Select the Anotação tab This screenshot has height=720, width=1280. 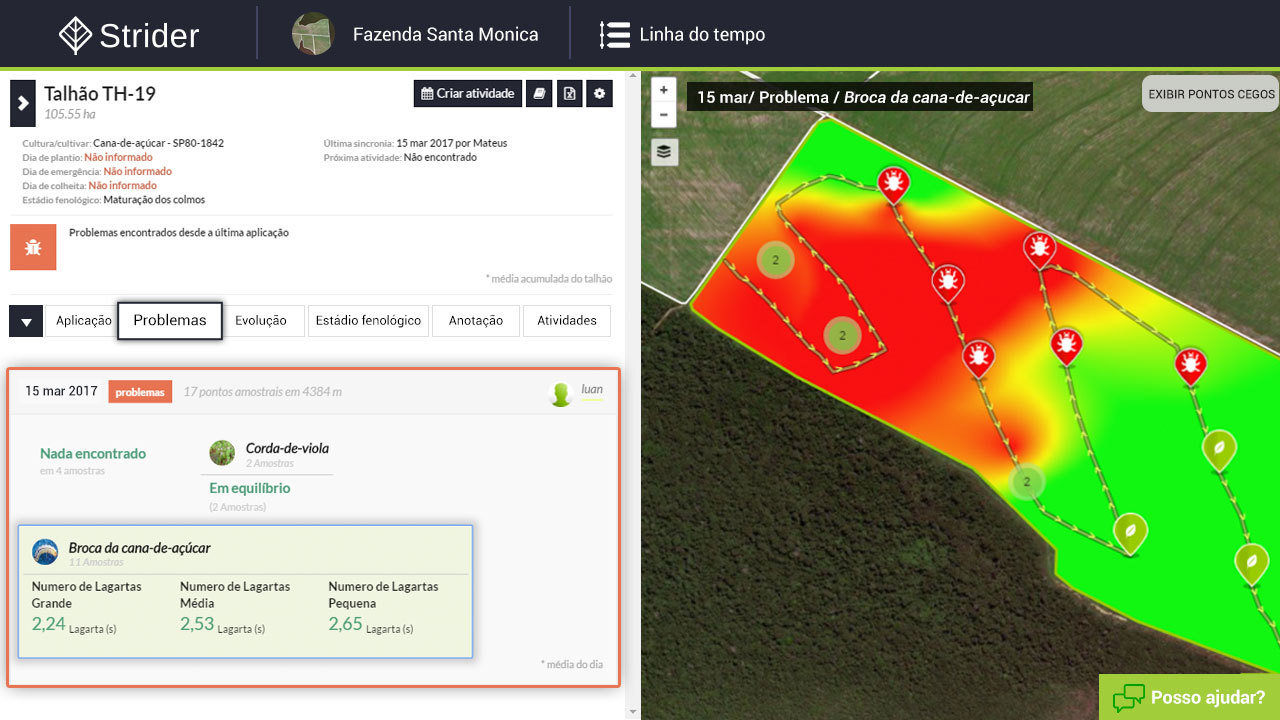click(476, 321)
